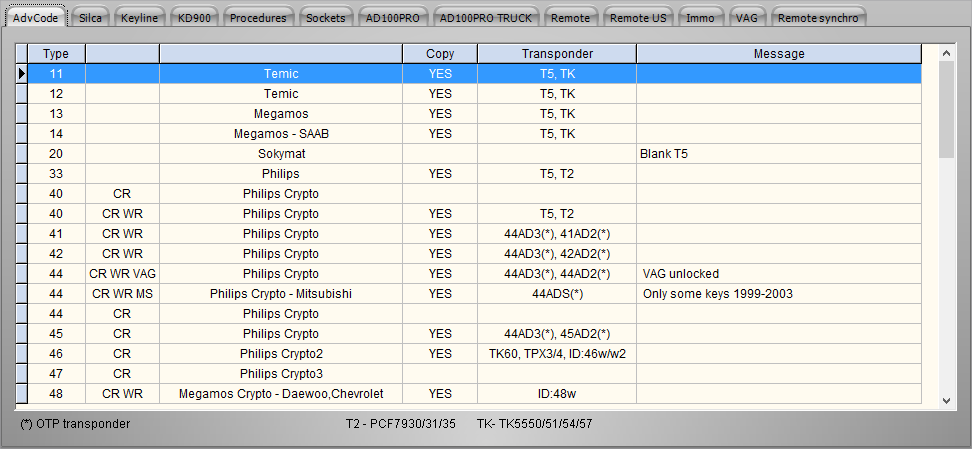Select the Remote US tab
Viewport: 972px width, 449px height.
(638, 18)
